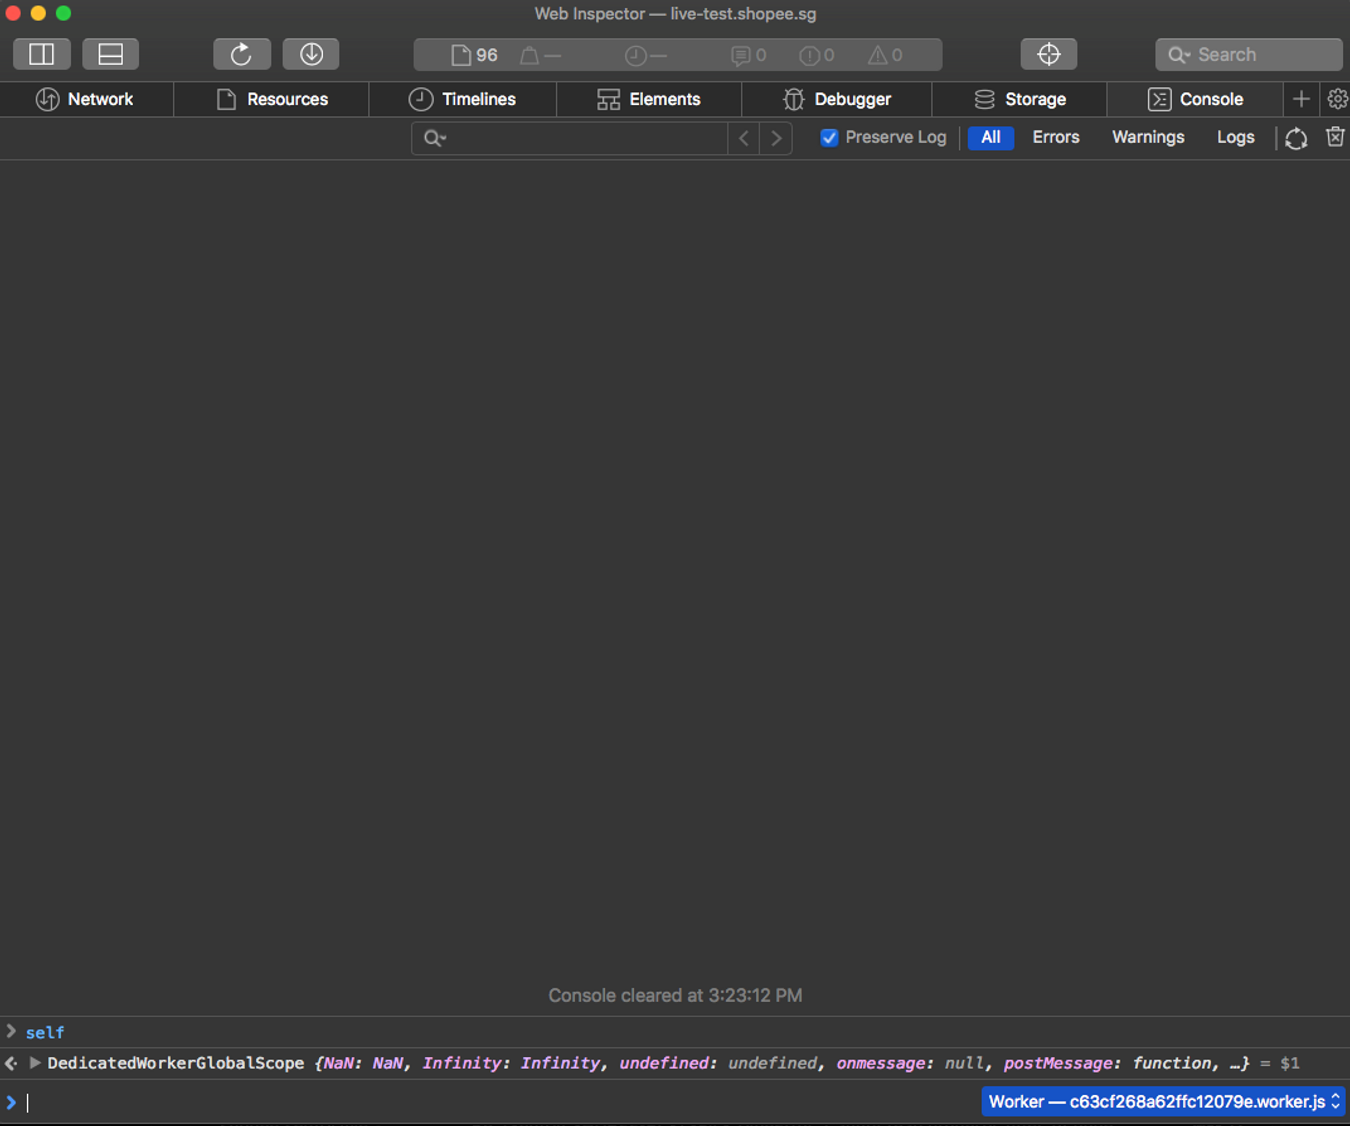
Task: Reload the page from the inspector toolbar
Action: [242, 54]
